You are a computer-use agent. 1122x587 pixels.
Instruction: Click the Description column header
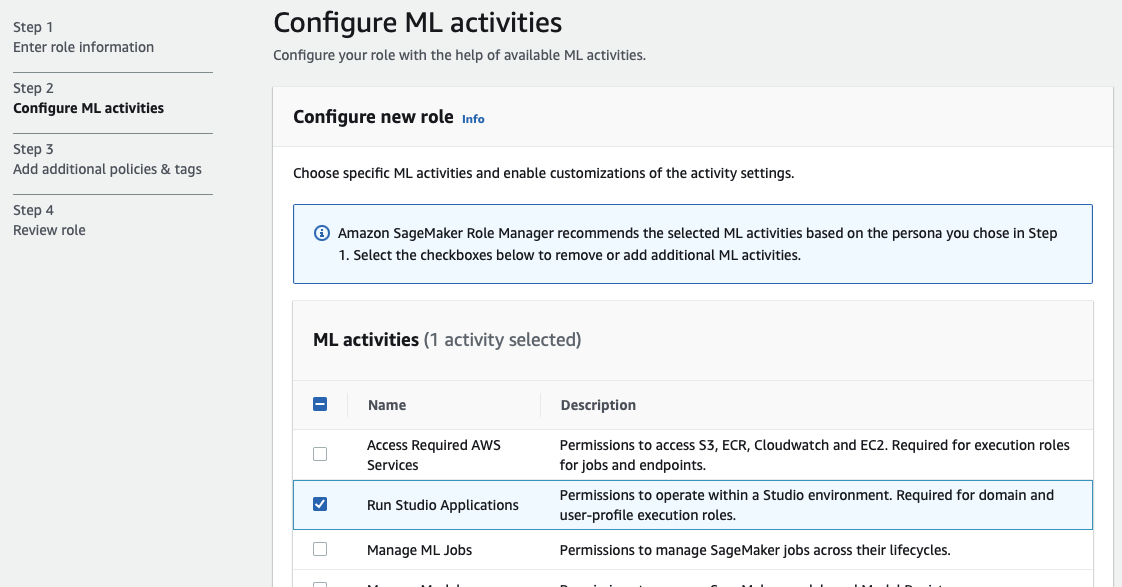[x=598, y=405]
